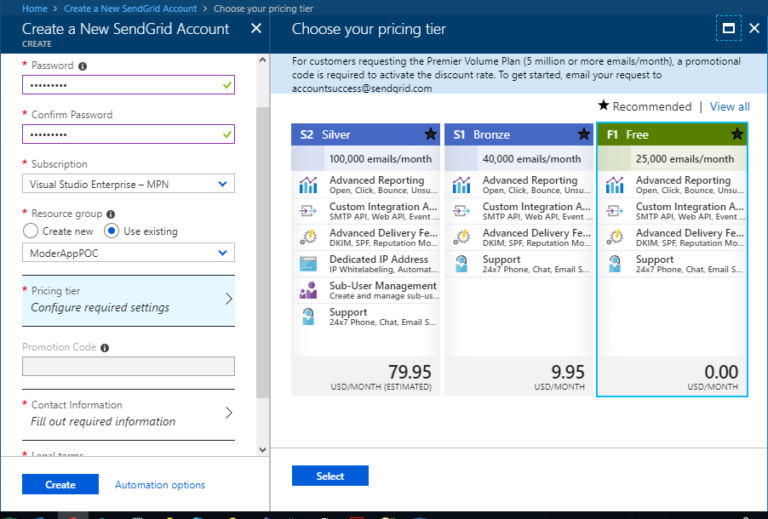
Task: Select the Use existing radio button
Action: (112, 231)
